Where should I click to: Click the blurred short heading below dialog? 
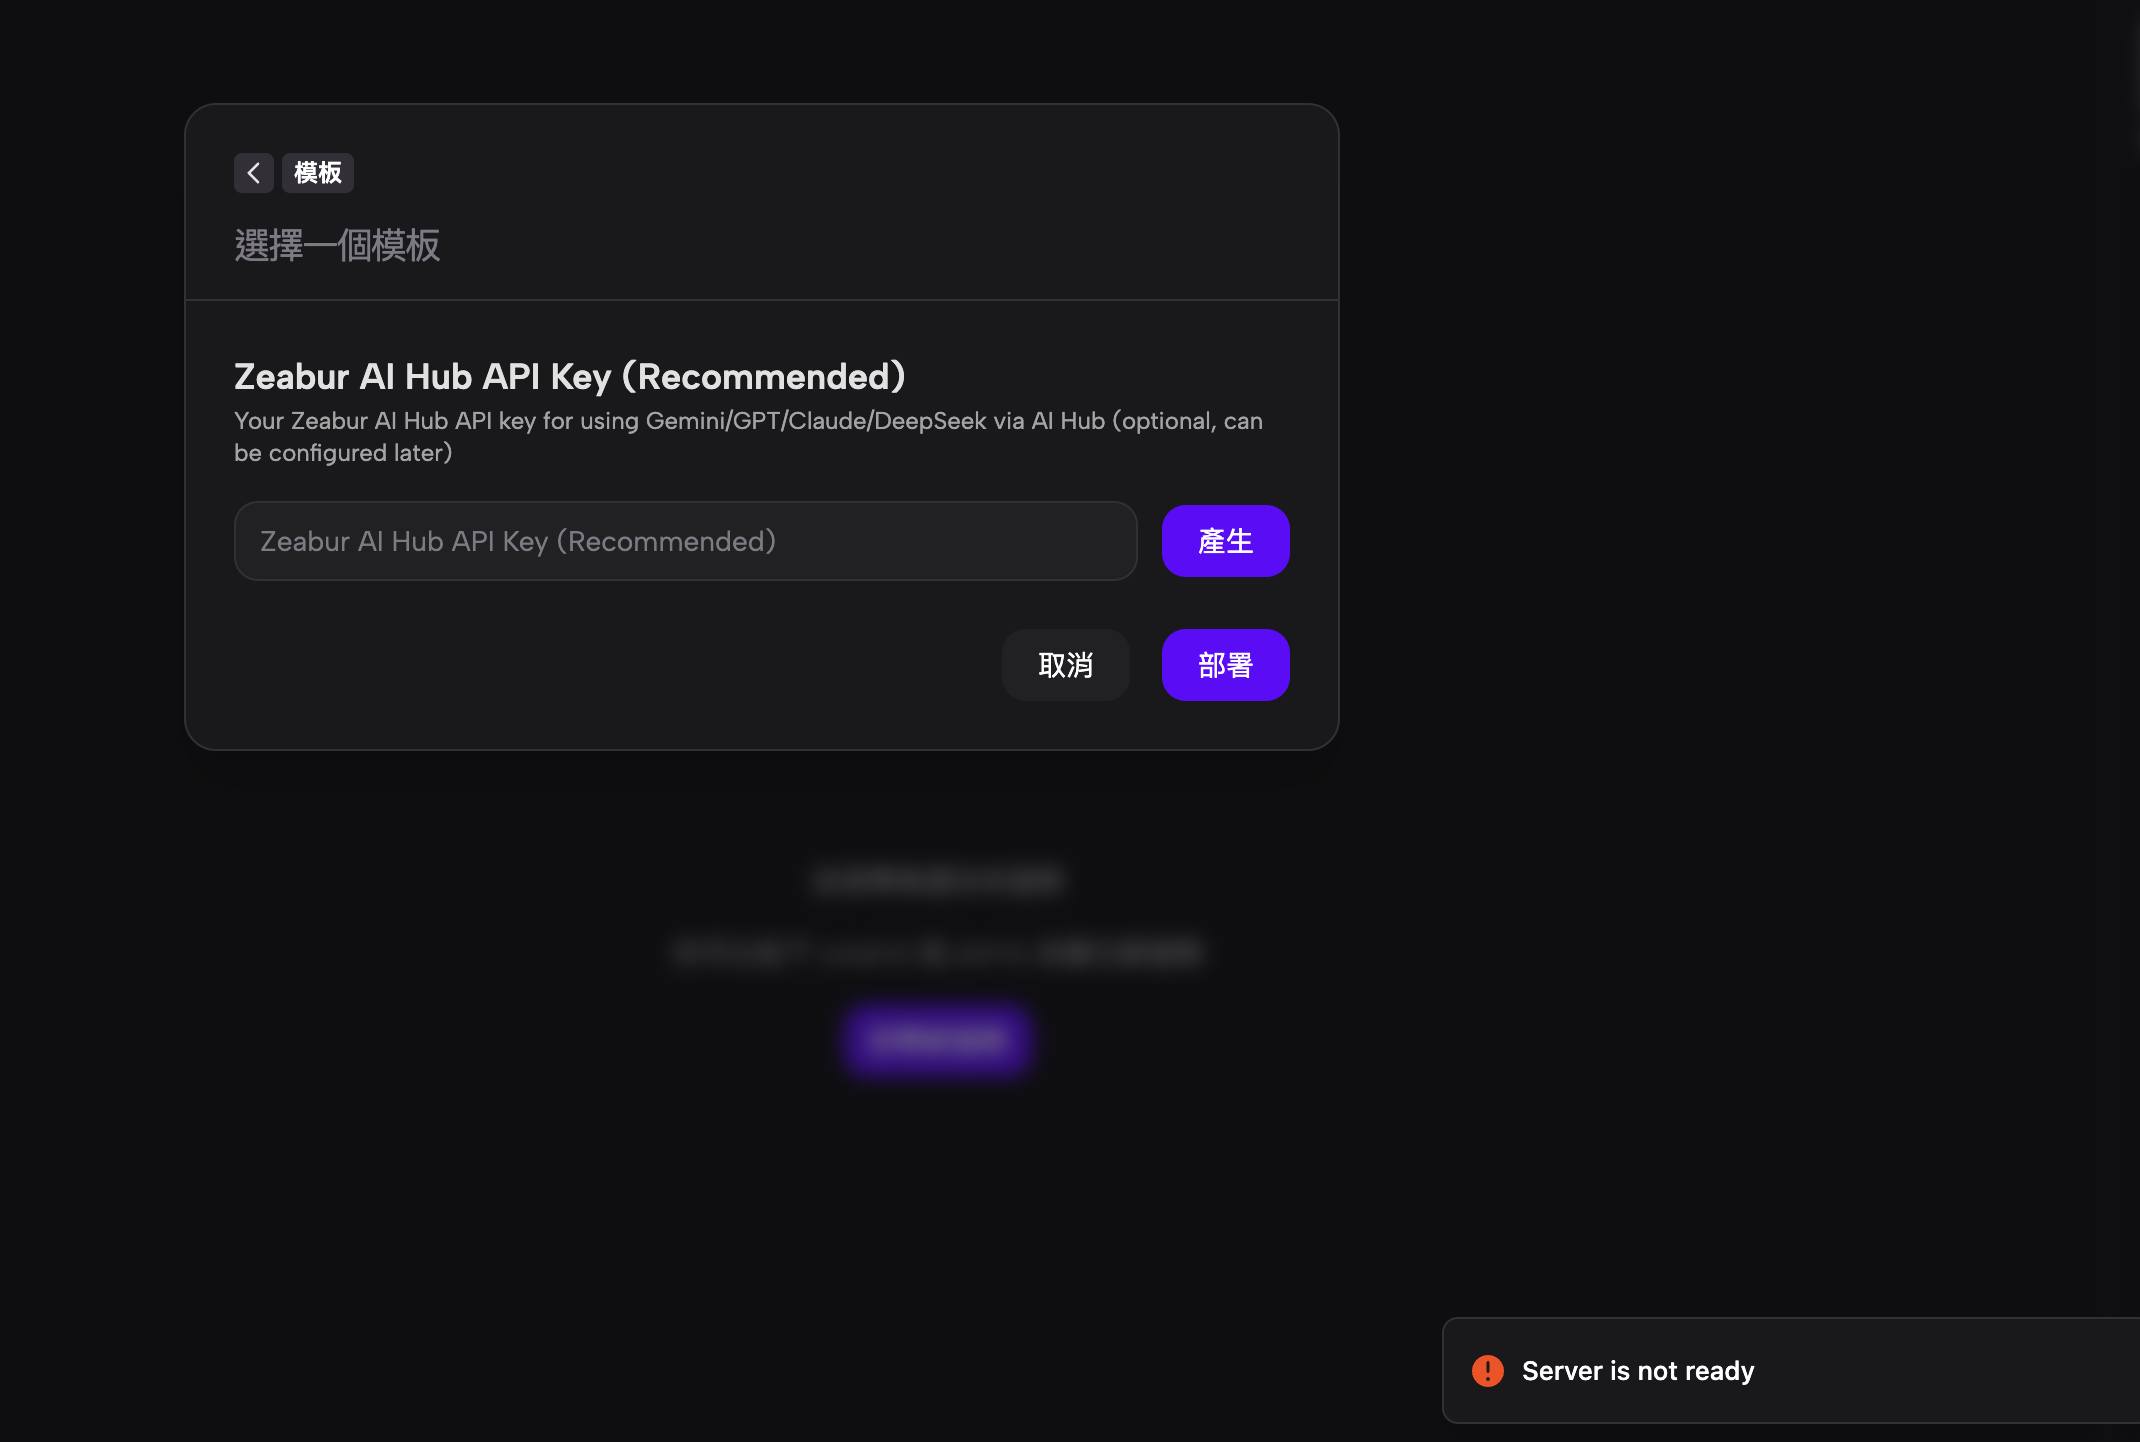tap(937, 881)
